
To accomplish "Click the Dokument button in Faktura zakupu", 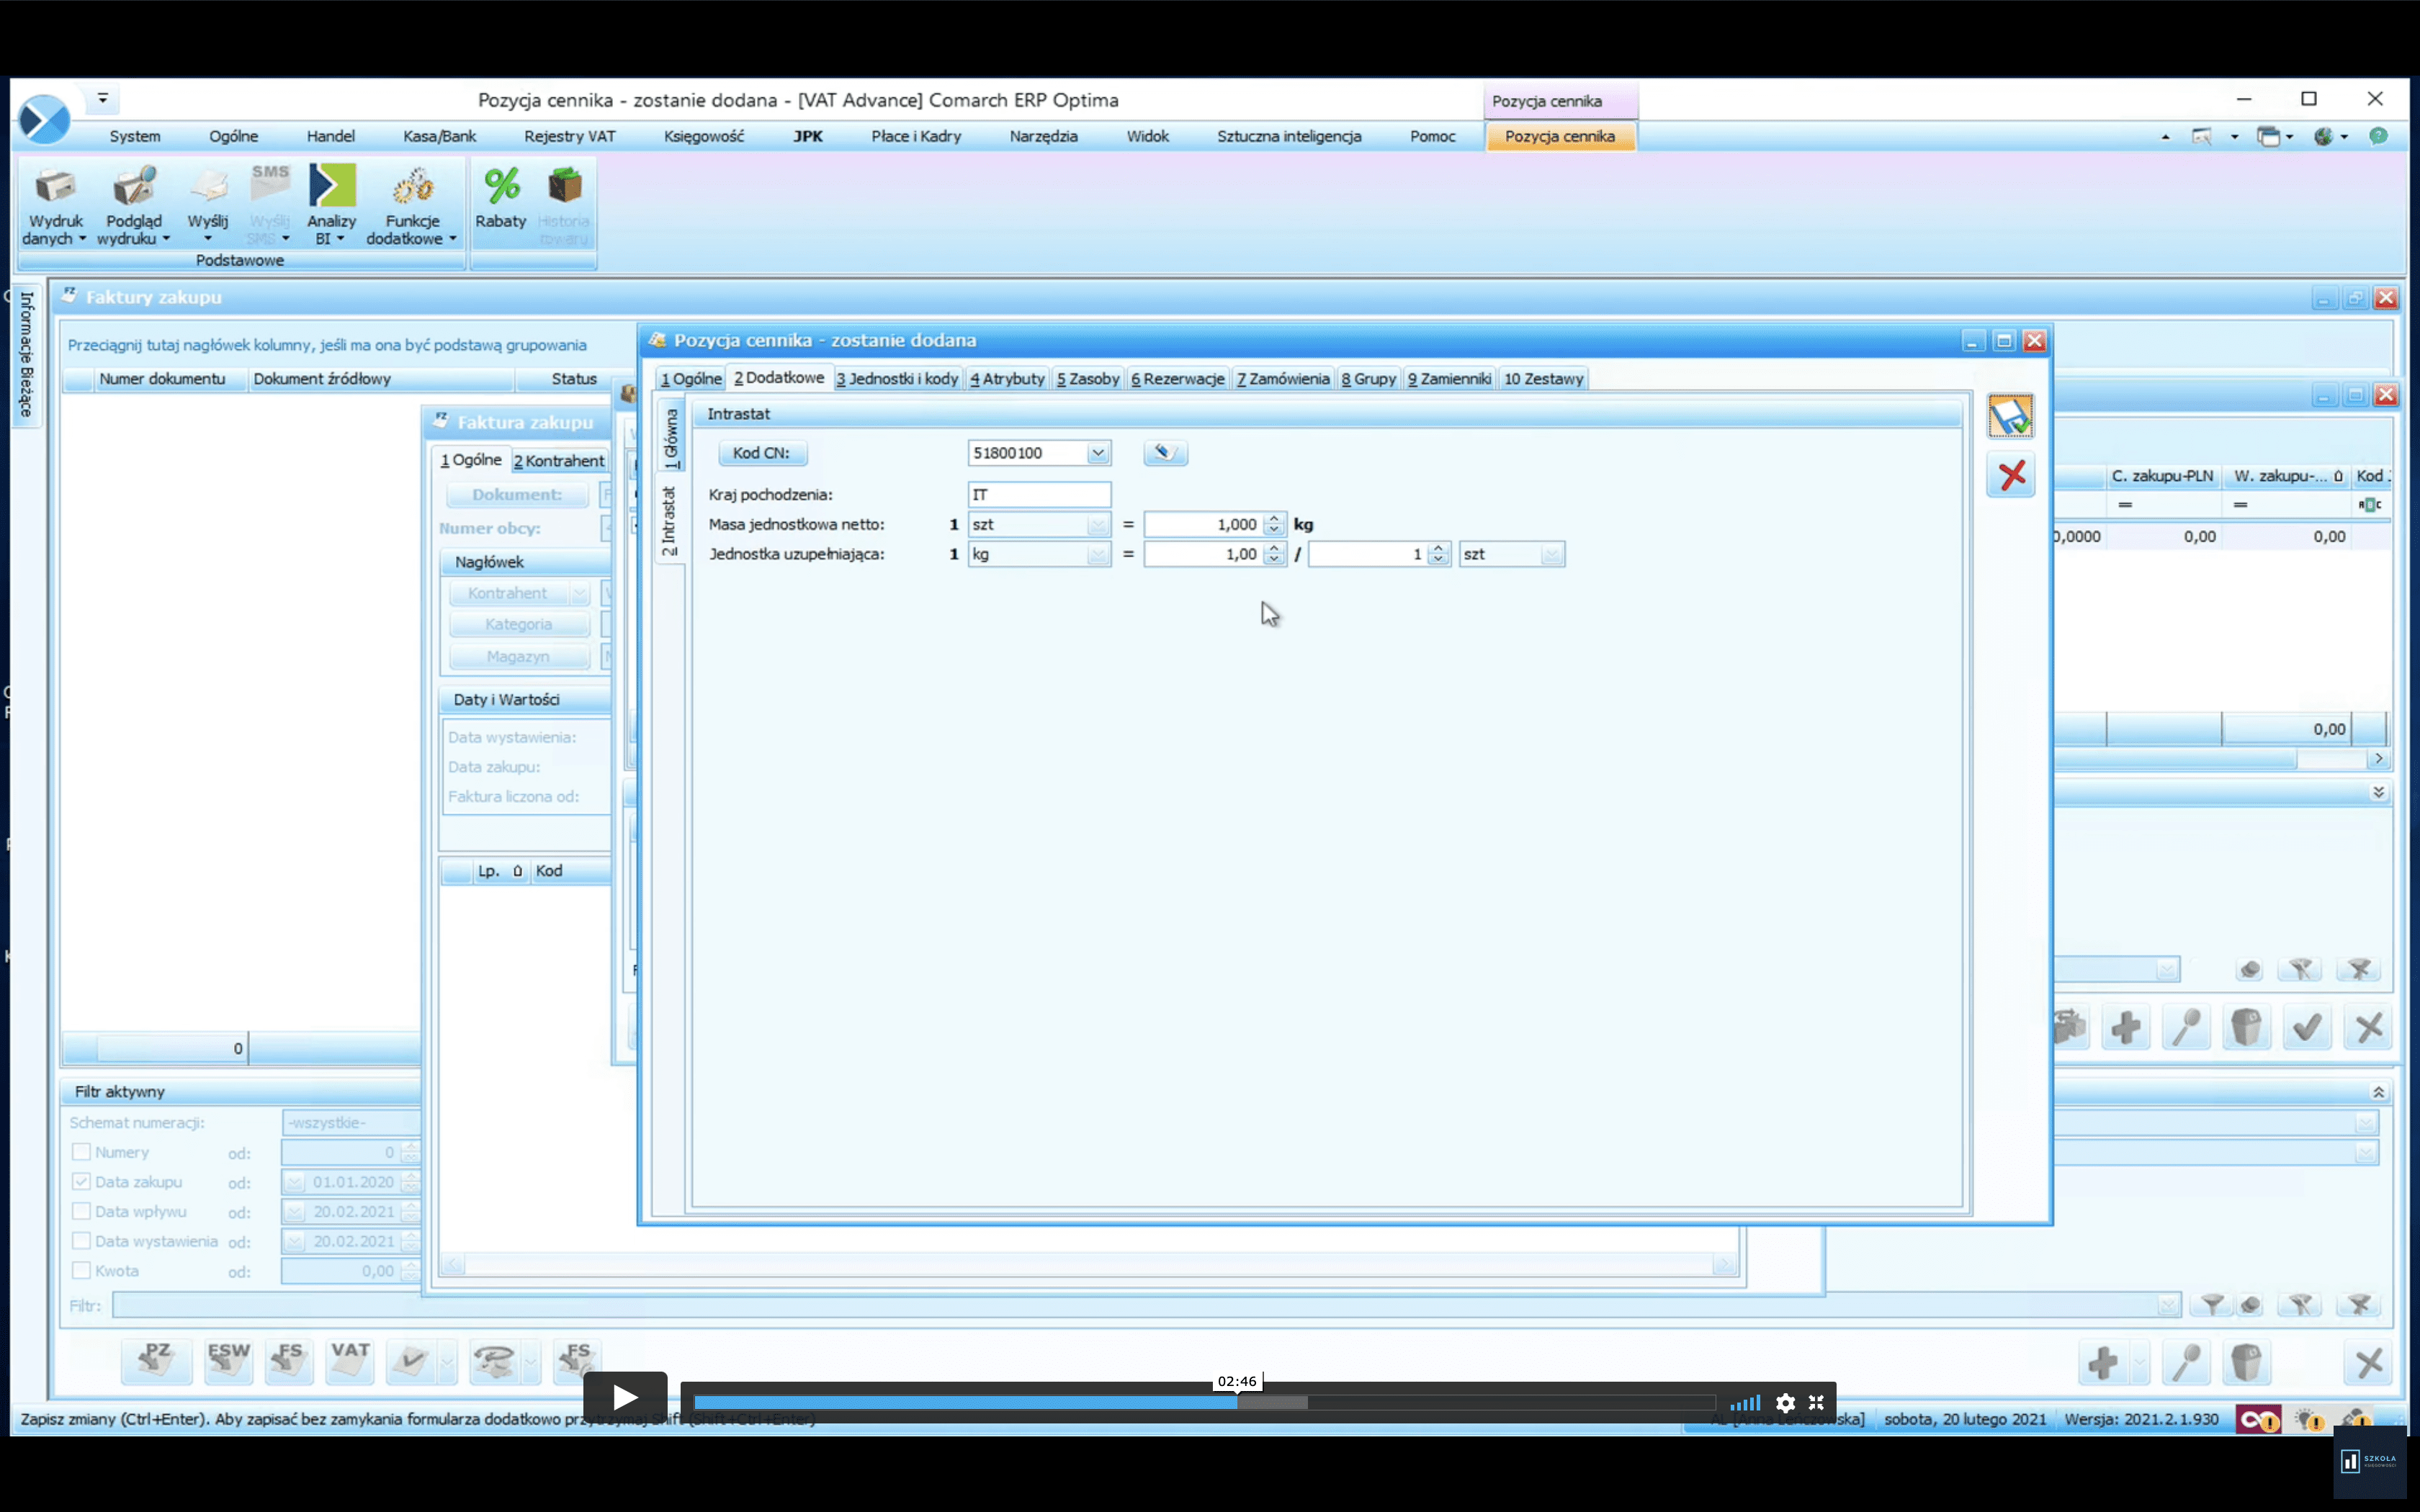I will [x=516, y=494].
